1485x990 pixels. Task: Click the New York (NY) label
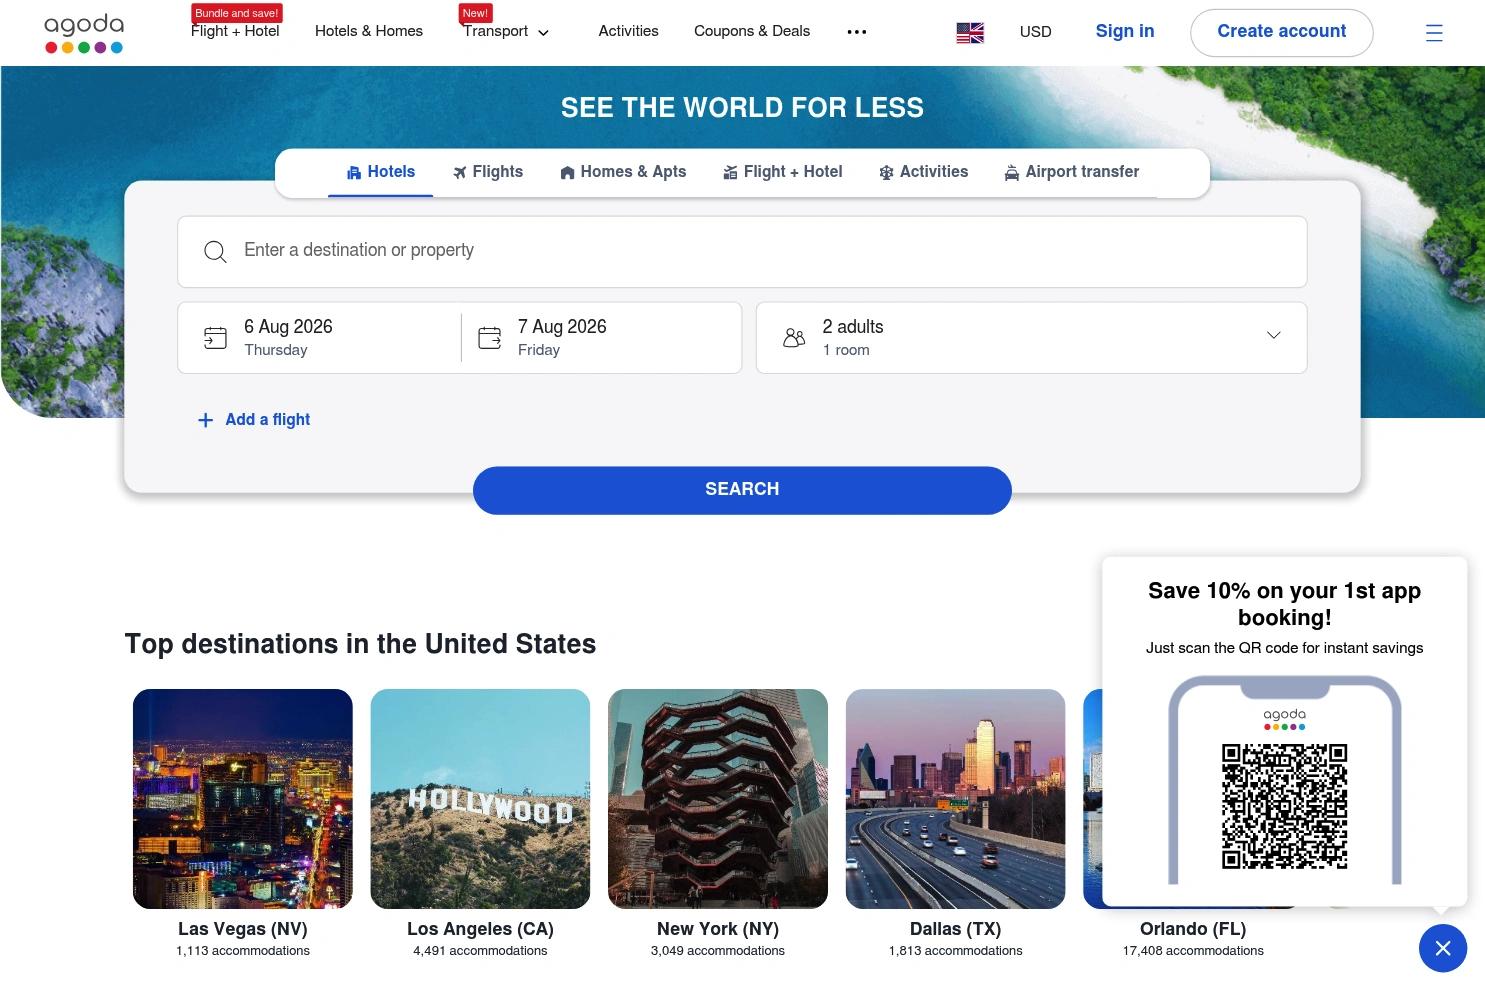coord(718,929)
